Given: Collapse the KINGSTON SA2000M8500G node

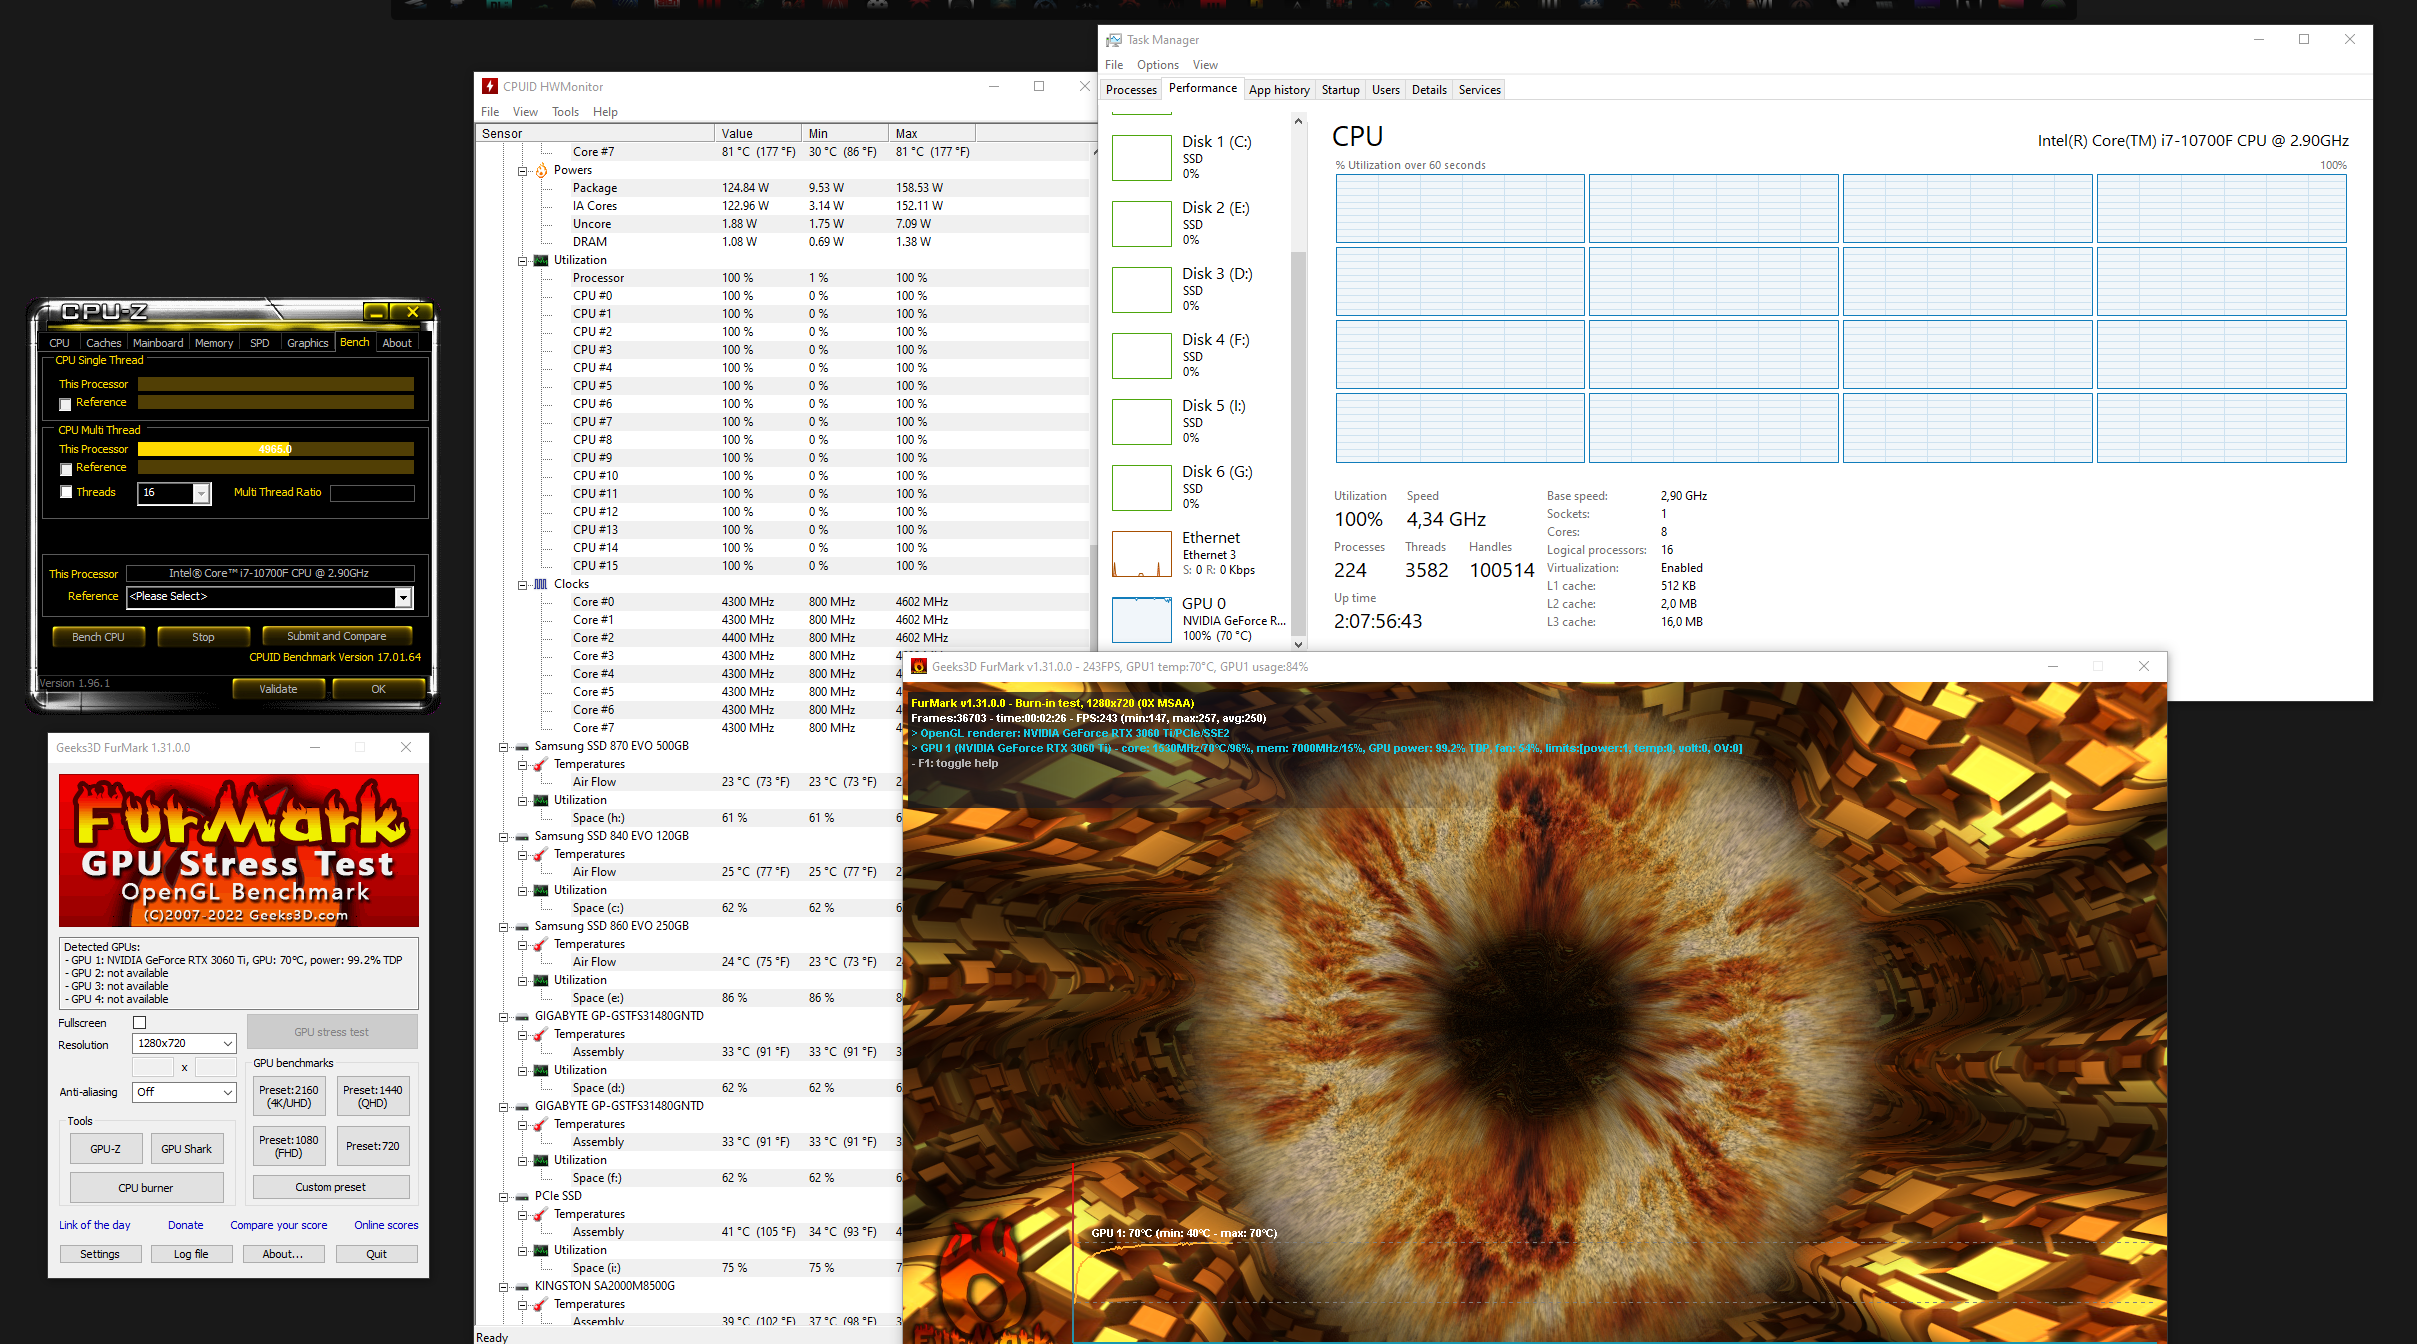Looking at the screenshot, I should click(504, 1287).
